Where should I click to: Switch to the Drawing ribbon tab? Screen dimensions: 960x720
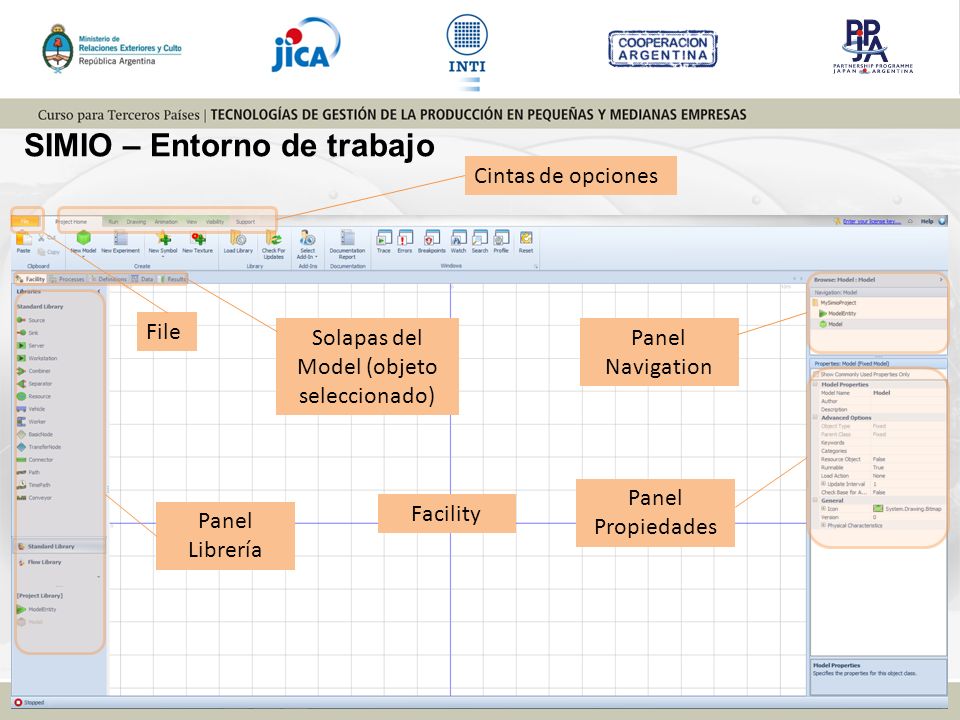(136, 222)
